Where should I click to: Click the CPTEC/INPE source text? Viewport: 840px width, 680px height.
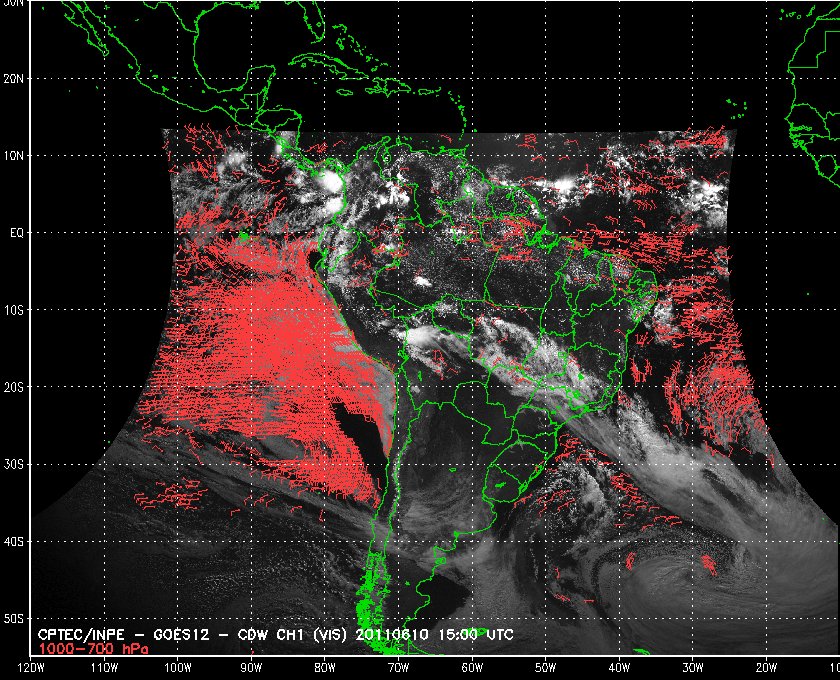click(x=81, y=636)
